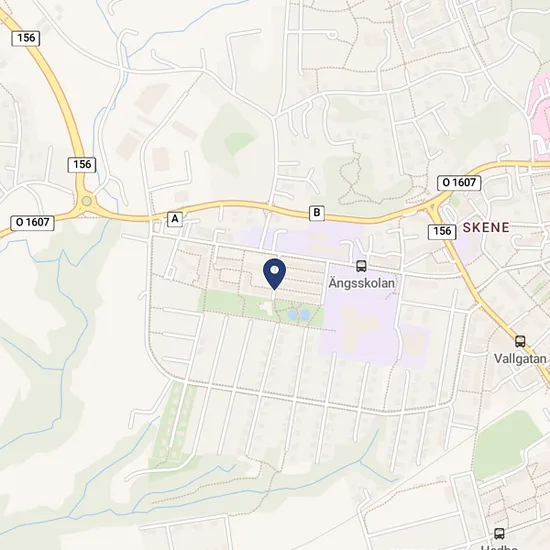Open the Ängsskolan stop label

pyautogui.click(x=361, y=283)
